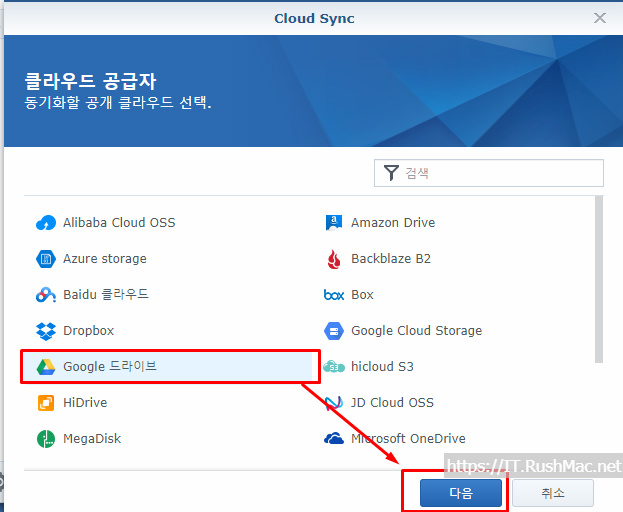
Task: Choose Google Cloud Storage label
Action: pos(416,331)
